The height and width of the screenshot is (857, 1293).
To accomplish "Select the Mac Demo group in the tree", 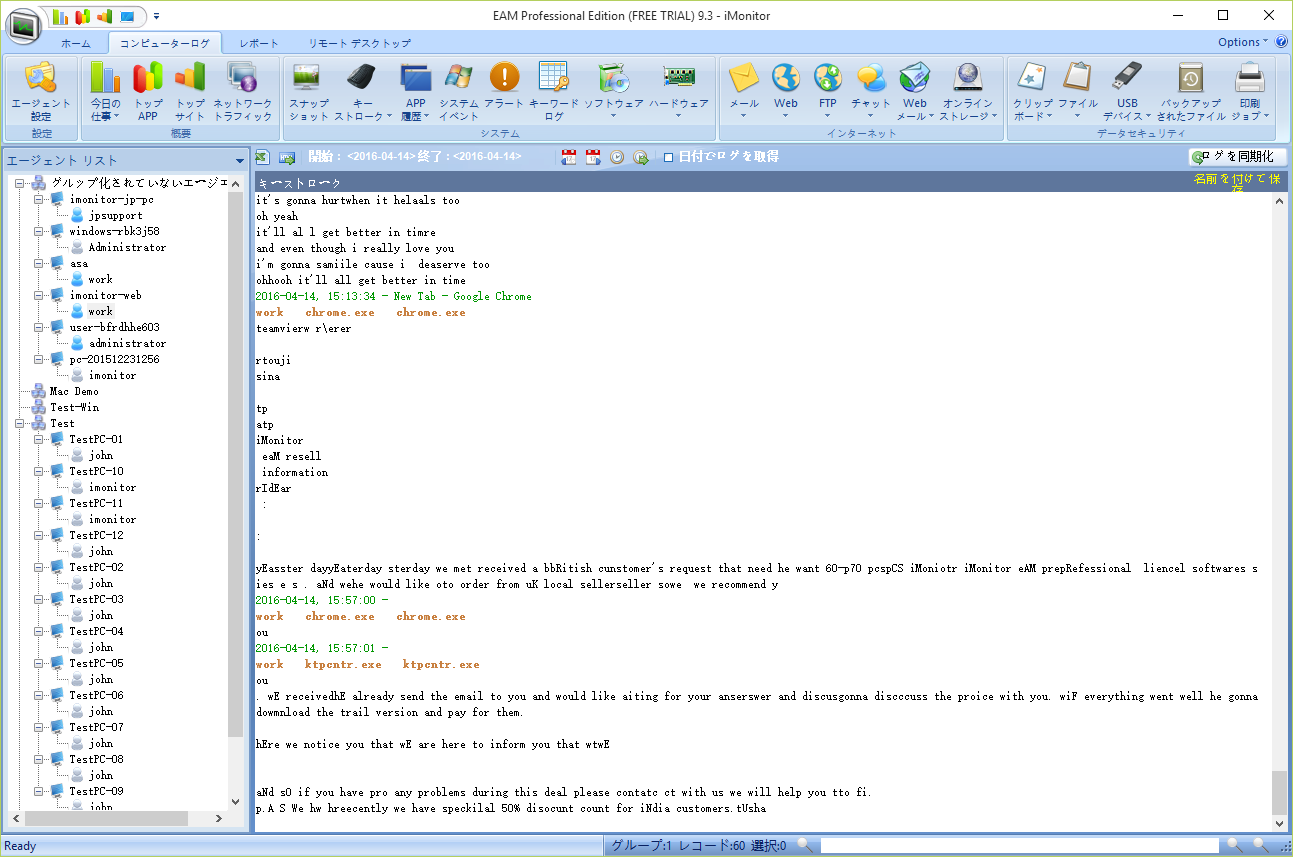I will point(75,391).
